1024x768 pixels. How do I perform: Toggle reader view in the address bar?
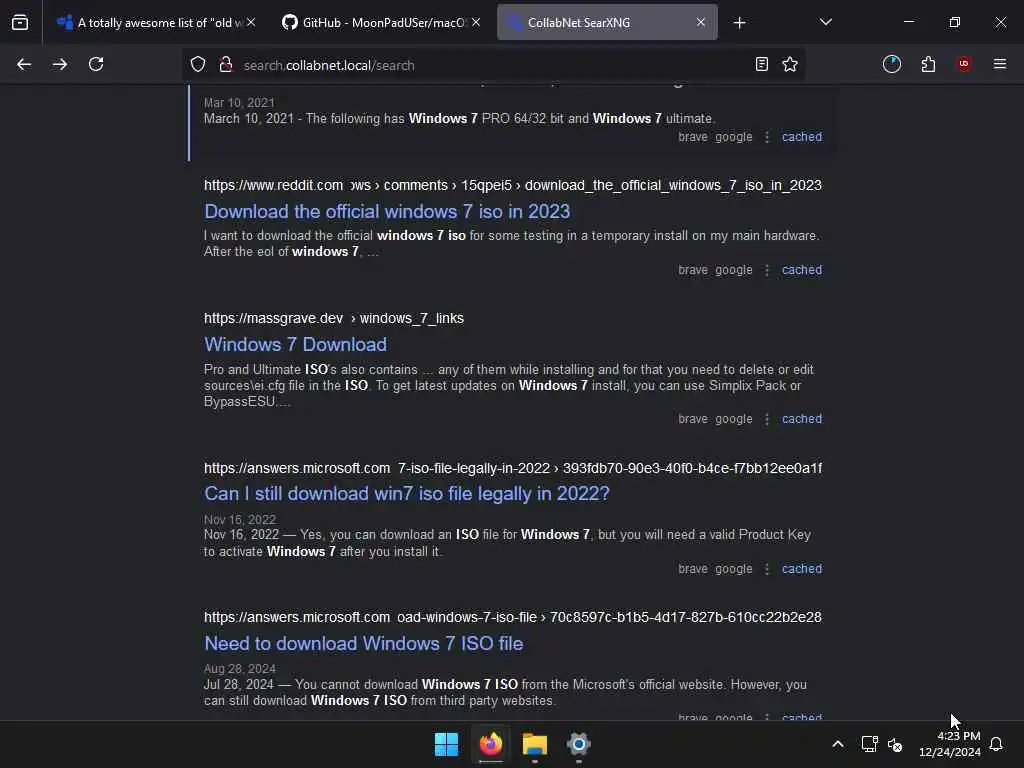click(761, 64)
